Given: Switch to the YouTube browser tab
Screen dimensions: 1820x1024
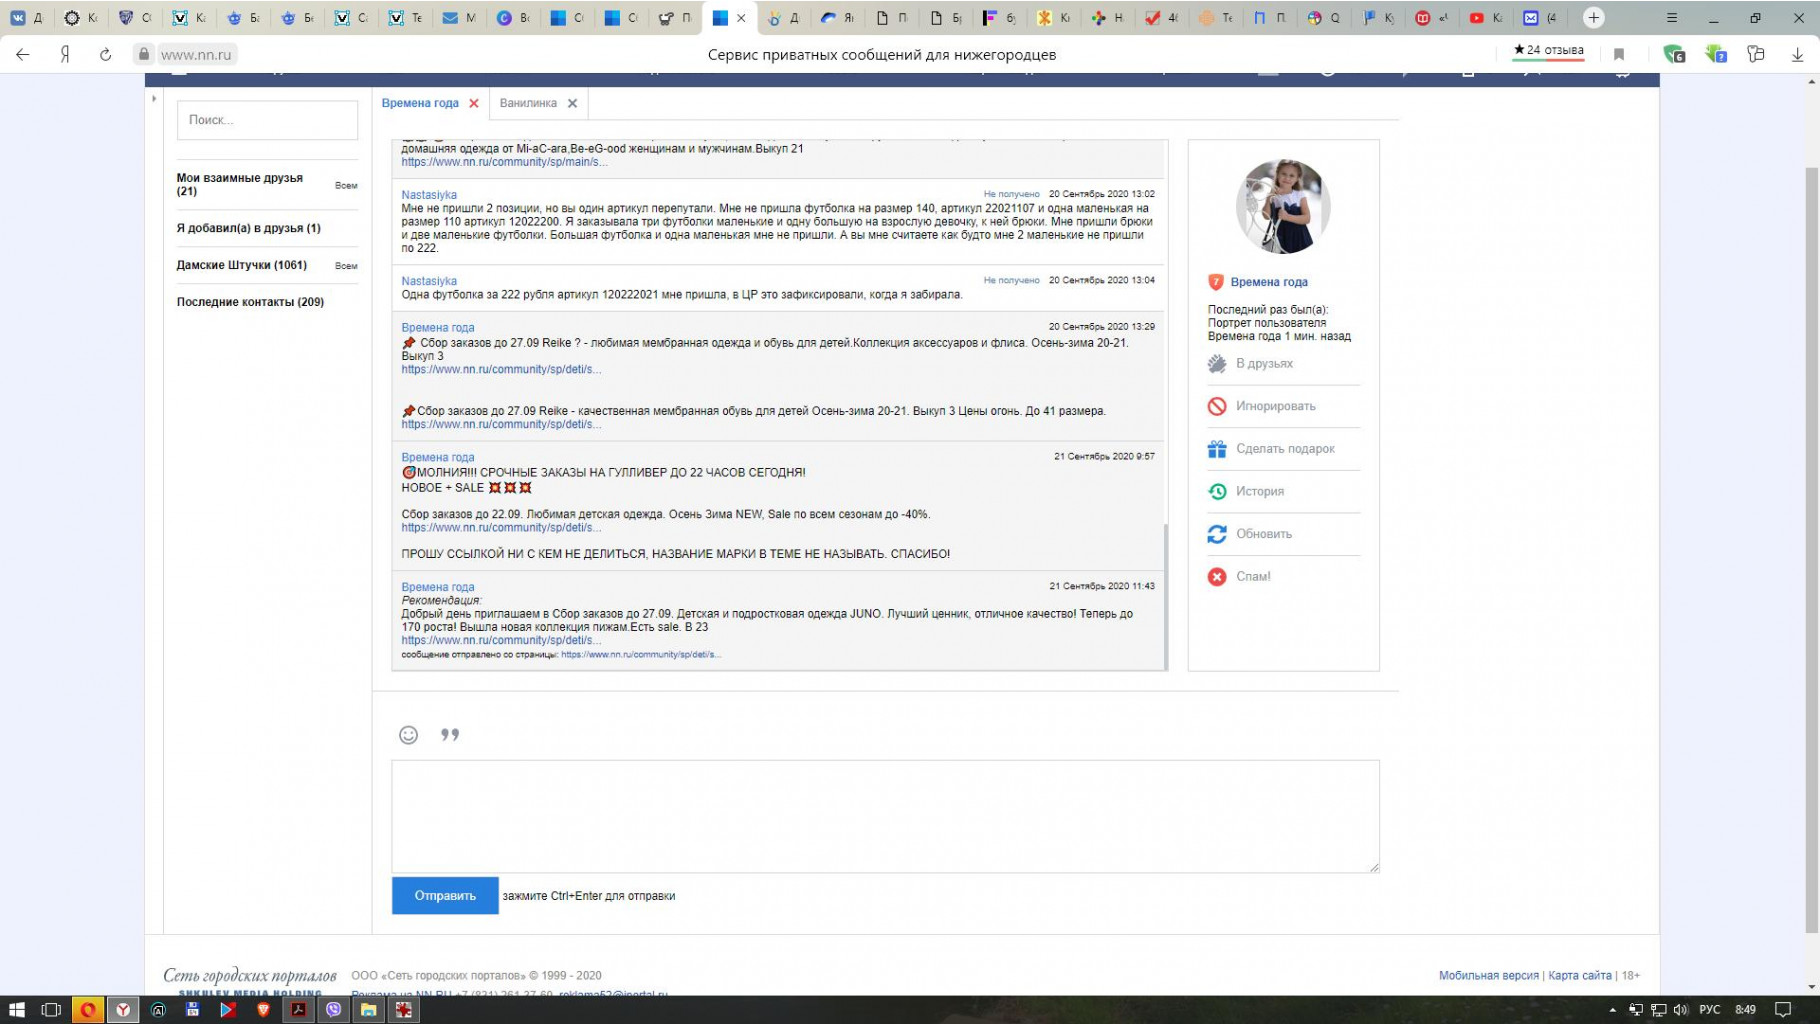Looking at the screenshot, I should pos(1486,18).
